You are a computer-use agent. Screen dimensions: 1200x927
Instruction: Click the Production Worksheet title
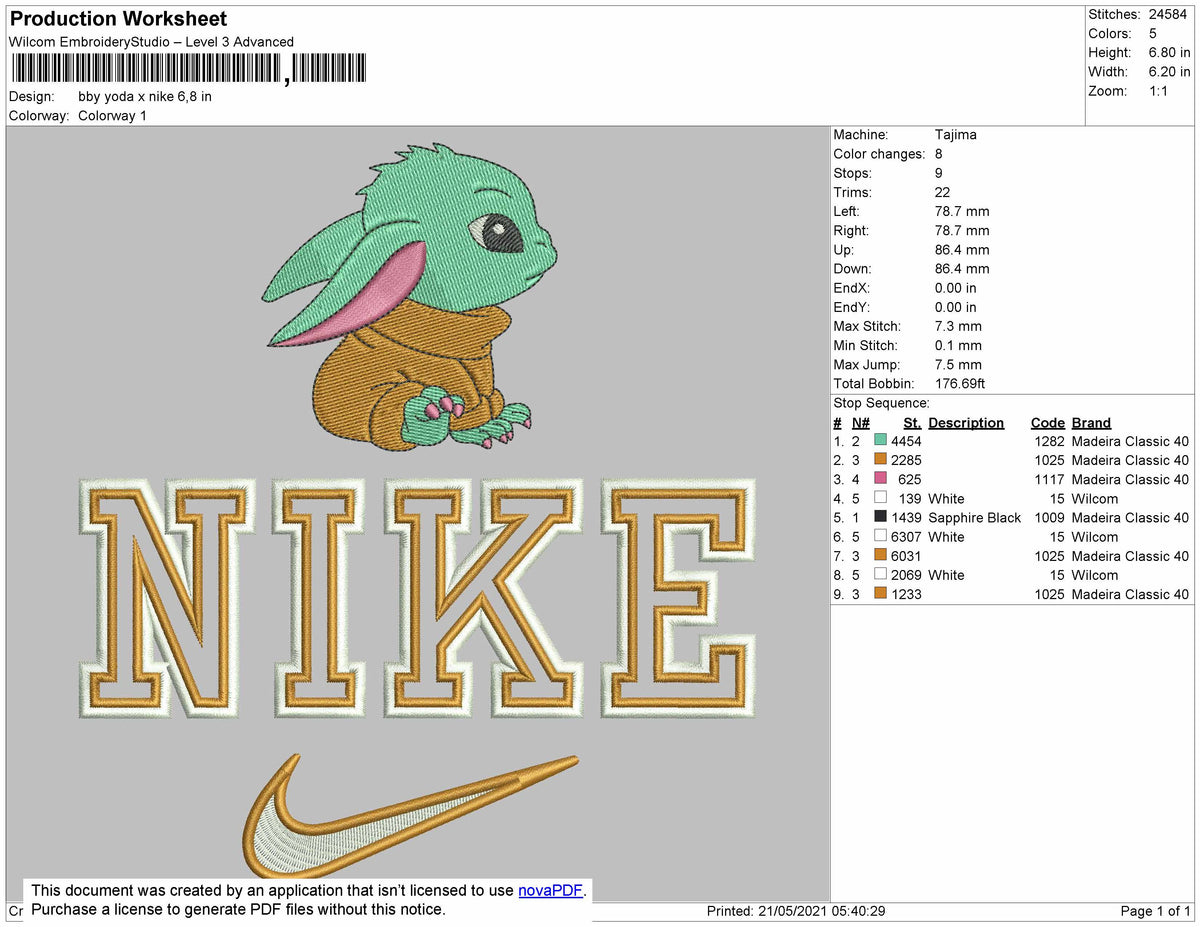pos(118,19)
